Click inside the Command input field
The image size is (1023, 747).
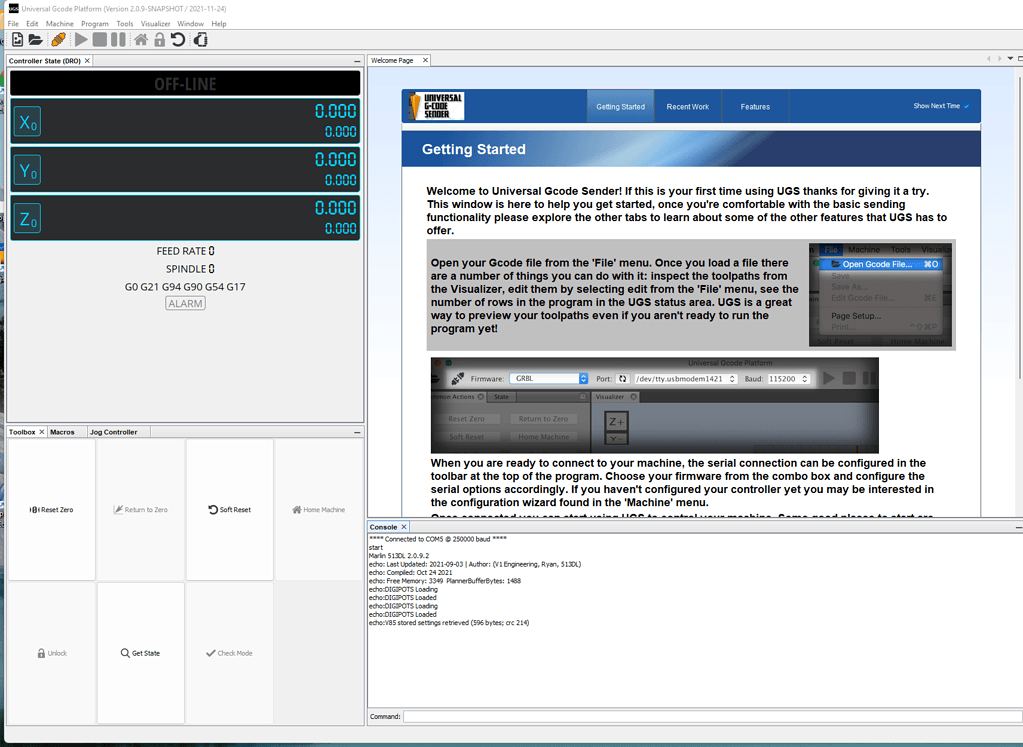(x=700, y=715)
